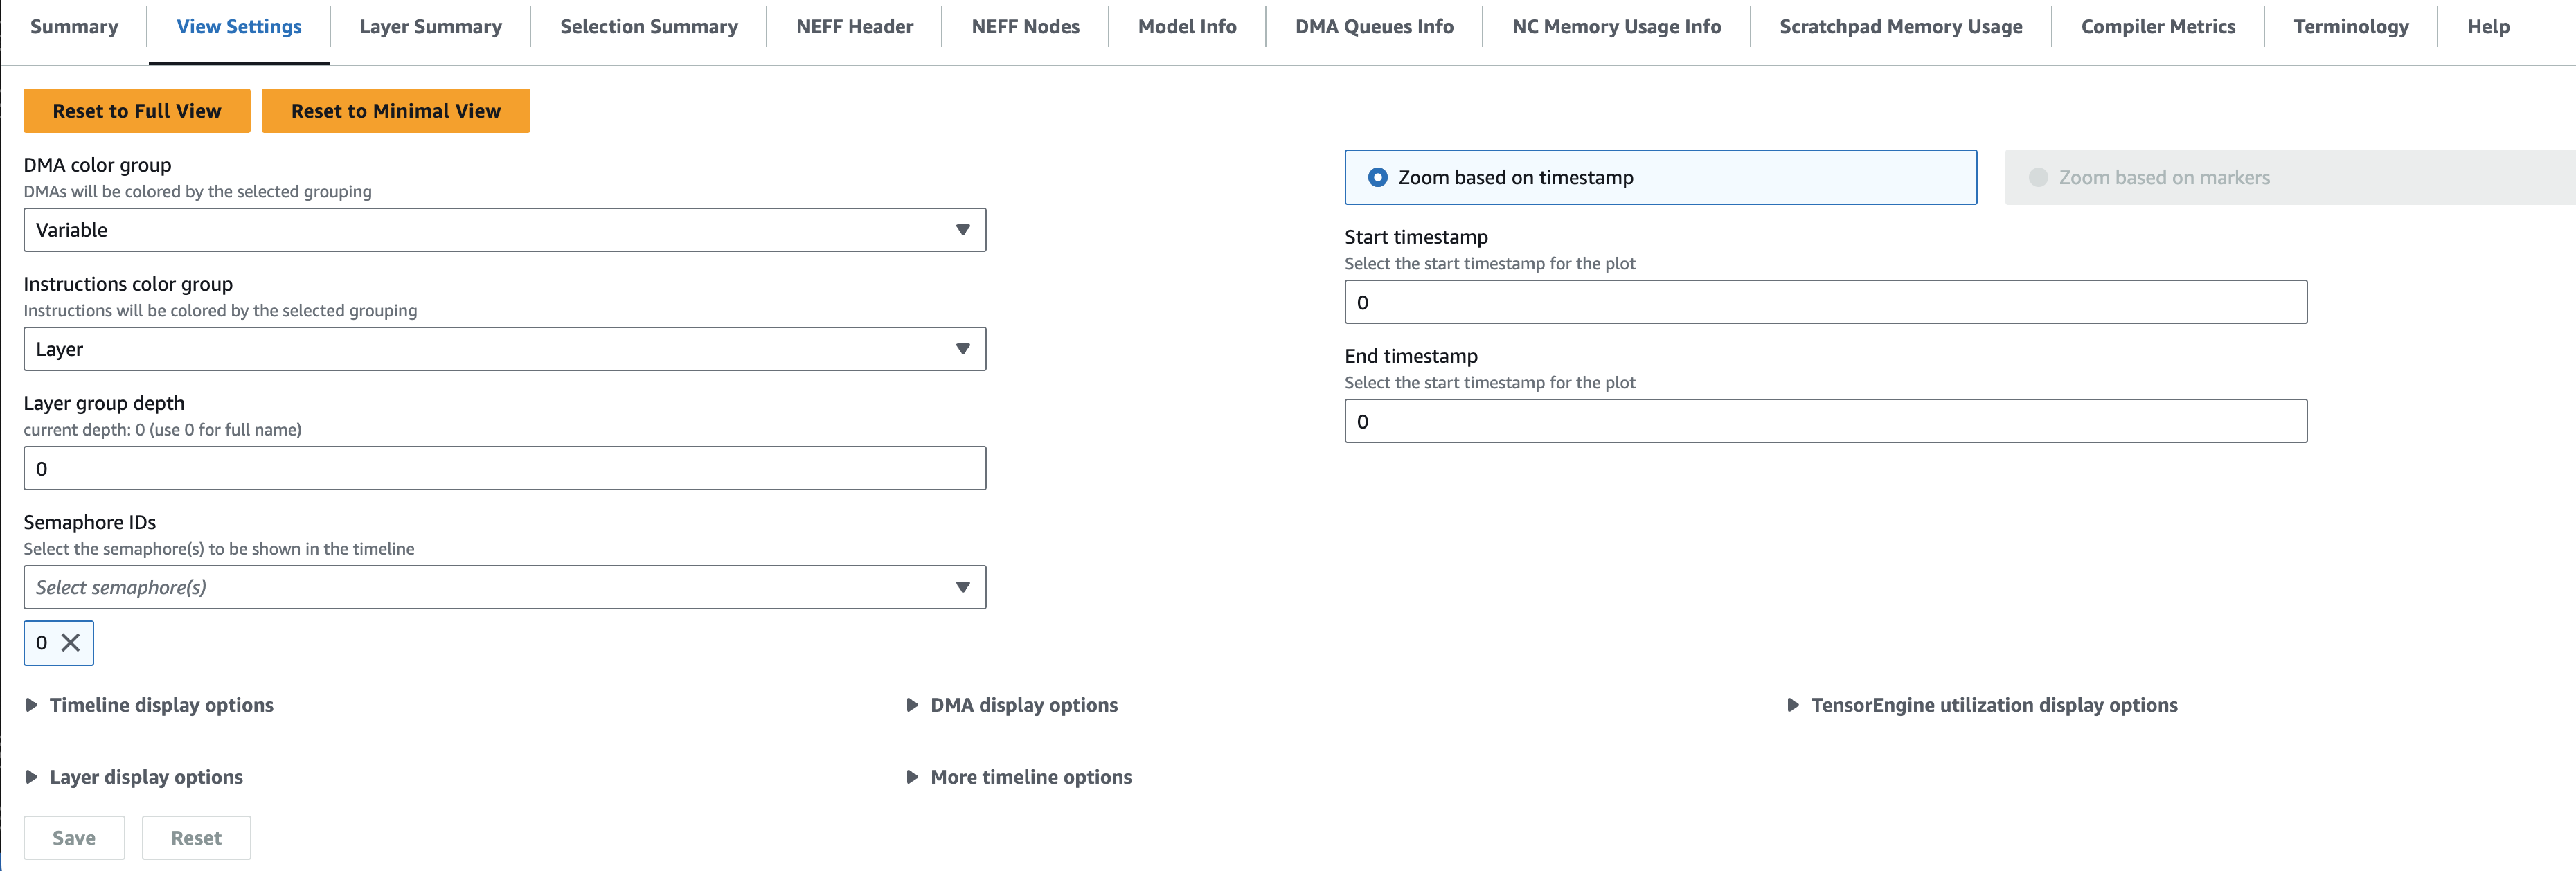Screen dimensions: 2576x871
Task: Open the Instructions color group dropdown
Action: pos(505,348)
